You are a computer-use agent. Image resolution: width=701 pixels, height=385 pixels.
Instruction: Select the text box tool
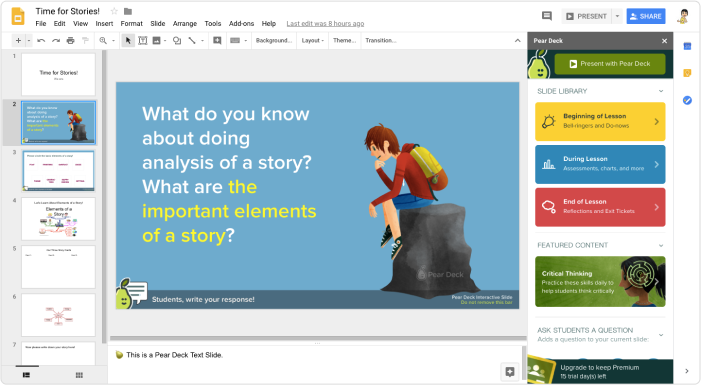click(143, 41)
